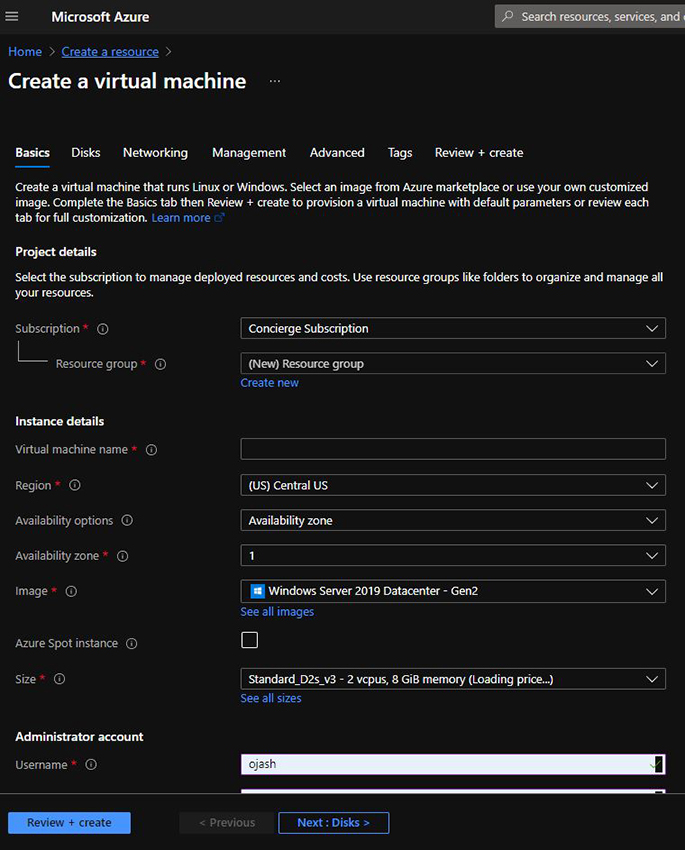Click the Next : Disks button

[333, 823]
